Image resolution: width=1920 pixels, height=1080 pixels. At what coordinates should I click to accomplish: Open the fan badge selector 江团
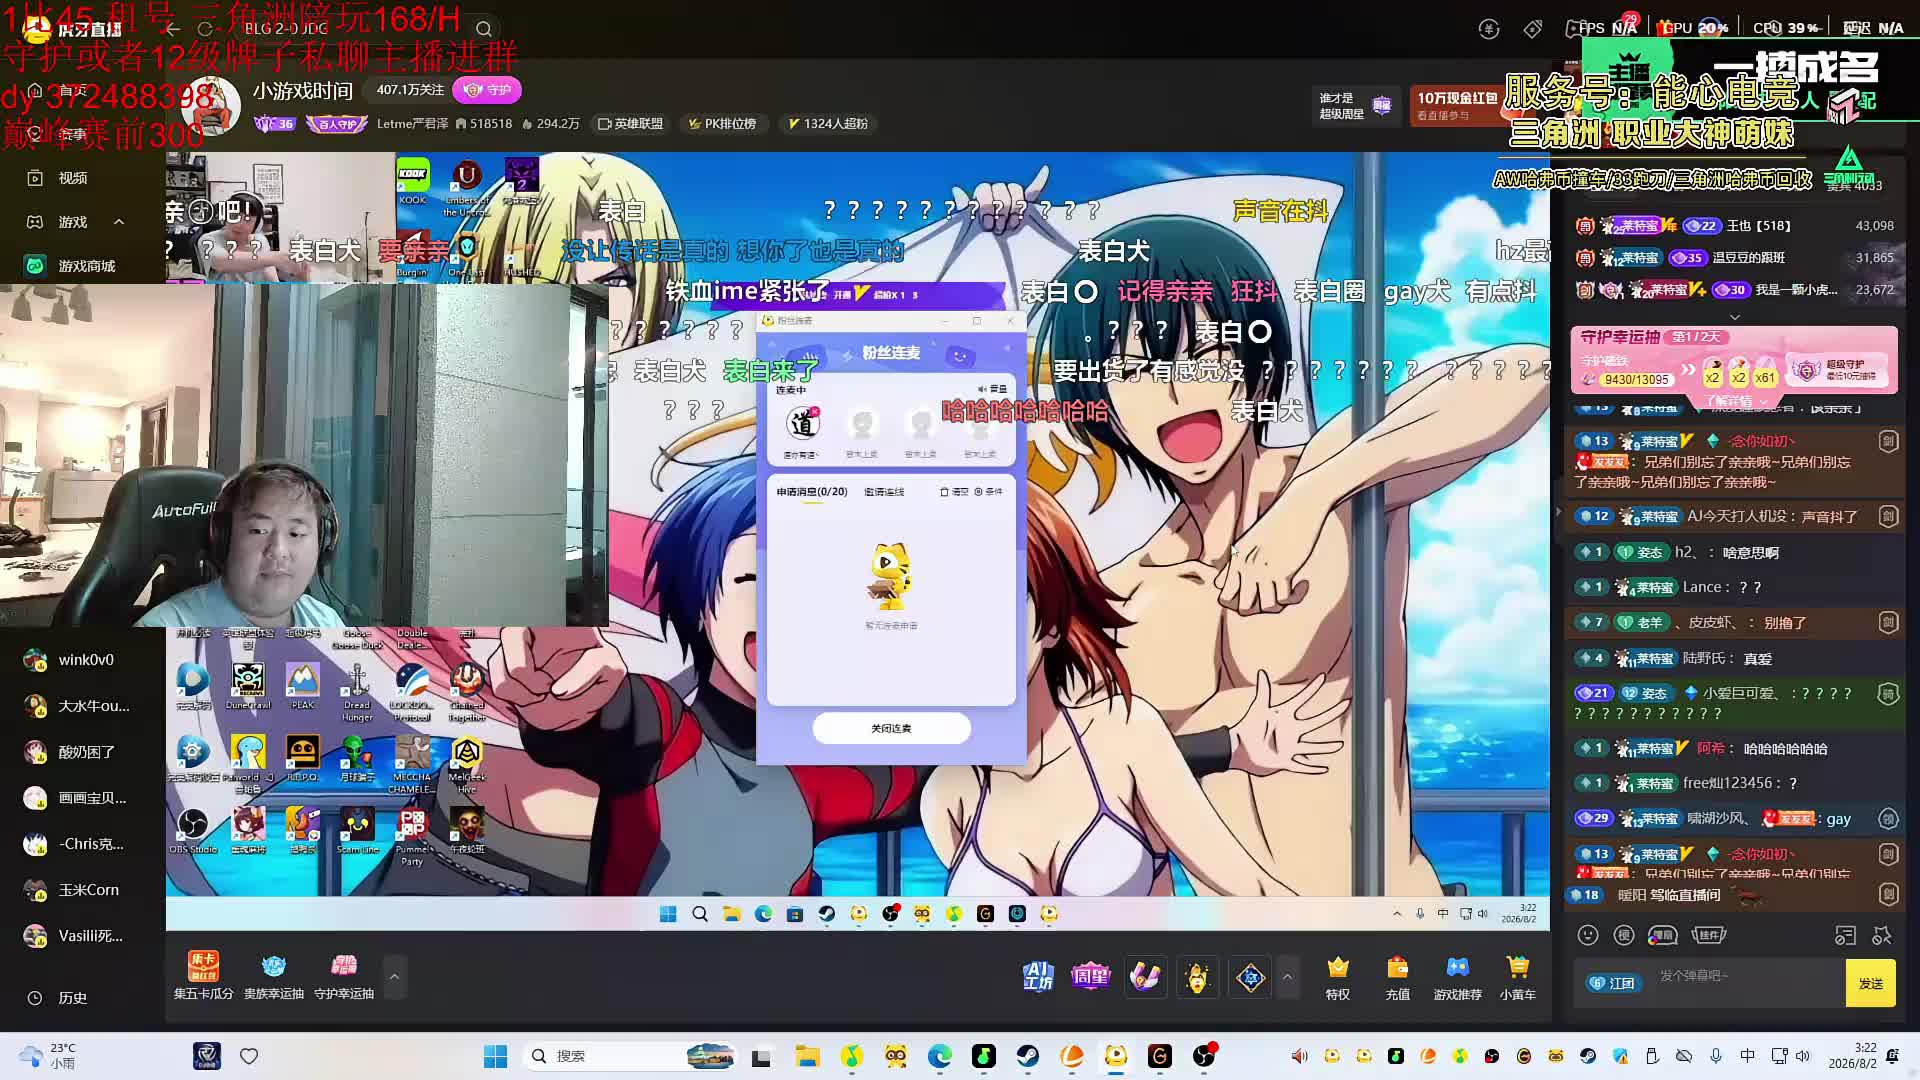click(x=1612, y=984)
